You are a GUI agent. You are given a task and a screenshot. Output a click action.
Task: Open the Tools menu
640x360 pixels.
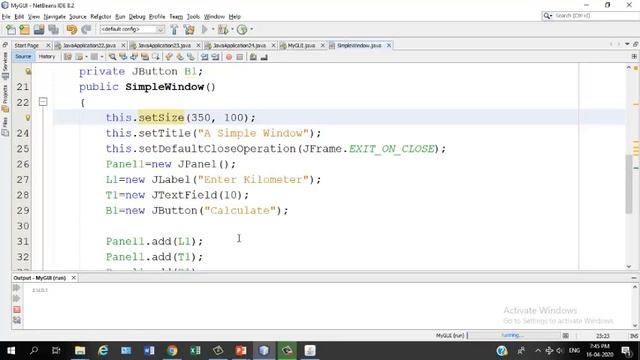(x=193, y=17)
